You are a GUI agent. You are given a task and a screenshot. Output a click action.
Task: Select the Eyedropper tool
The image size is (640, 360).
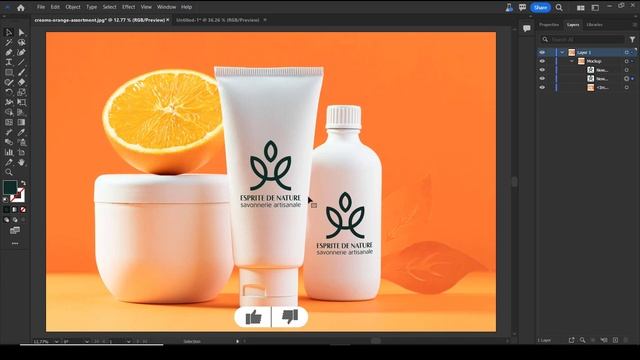pos(21,132)
